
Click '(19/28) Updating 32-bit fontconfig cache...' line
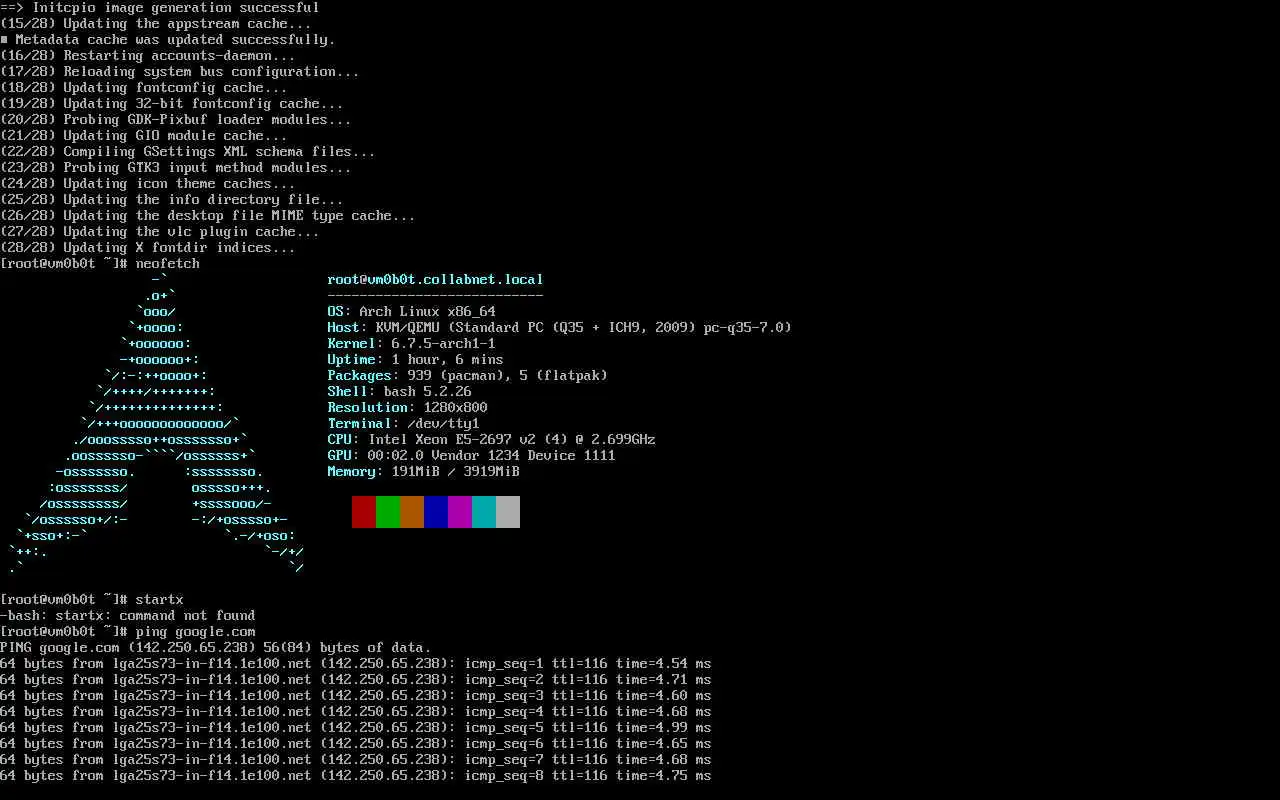(172, 104)
